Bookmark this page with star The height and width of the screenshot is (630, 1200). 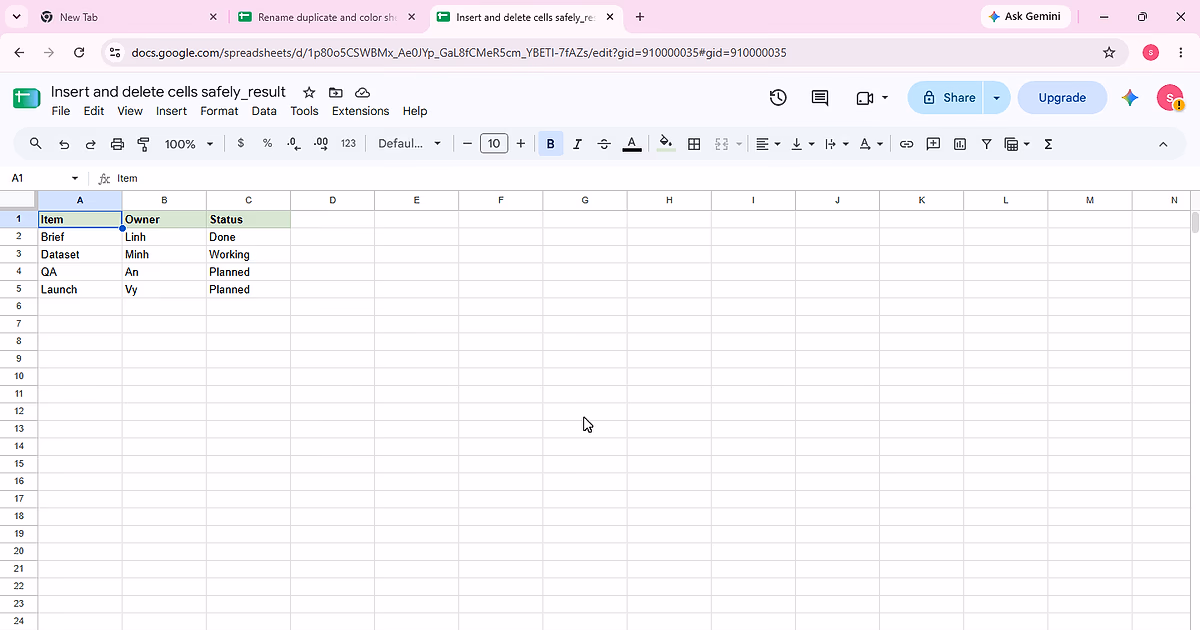[x=1108, y=52]
